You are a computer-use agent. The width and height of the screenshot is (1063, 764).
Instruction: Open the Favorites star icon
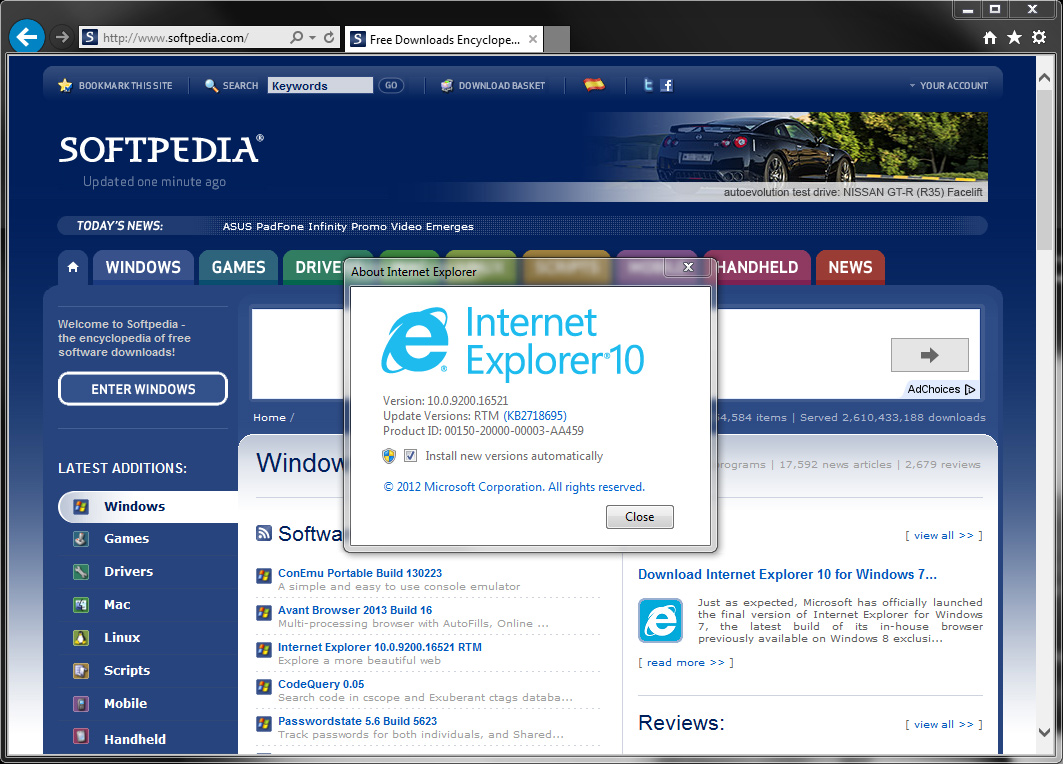(1014, 37)
